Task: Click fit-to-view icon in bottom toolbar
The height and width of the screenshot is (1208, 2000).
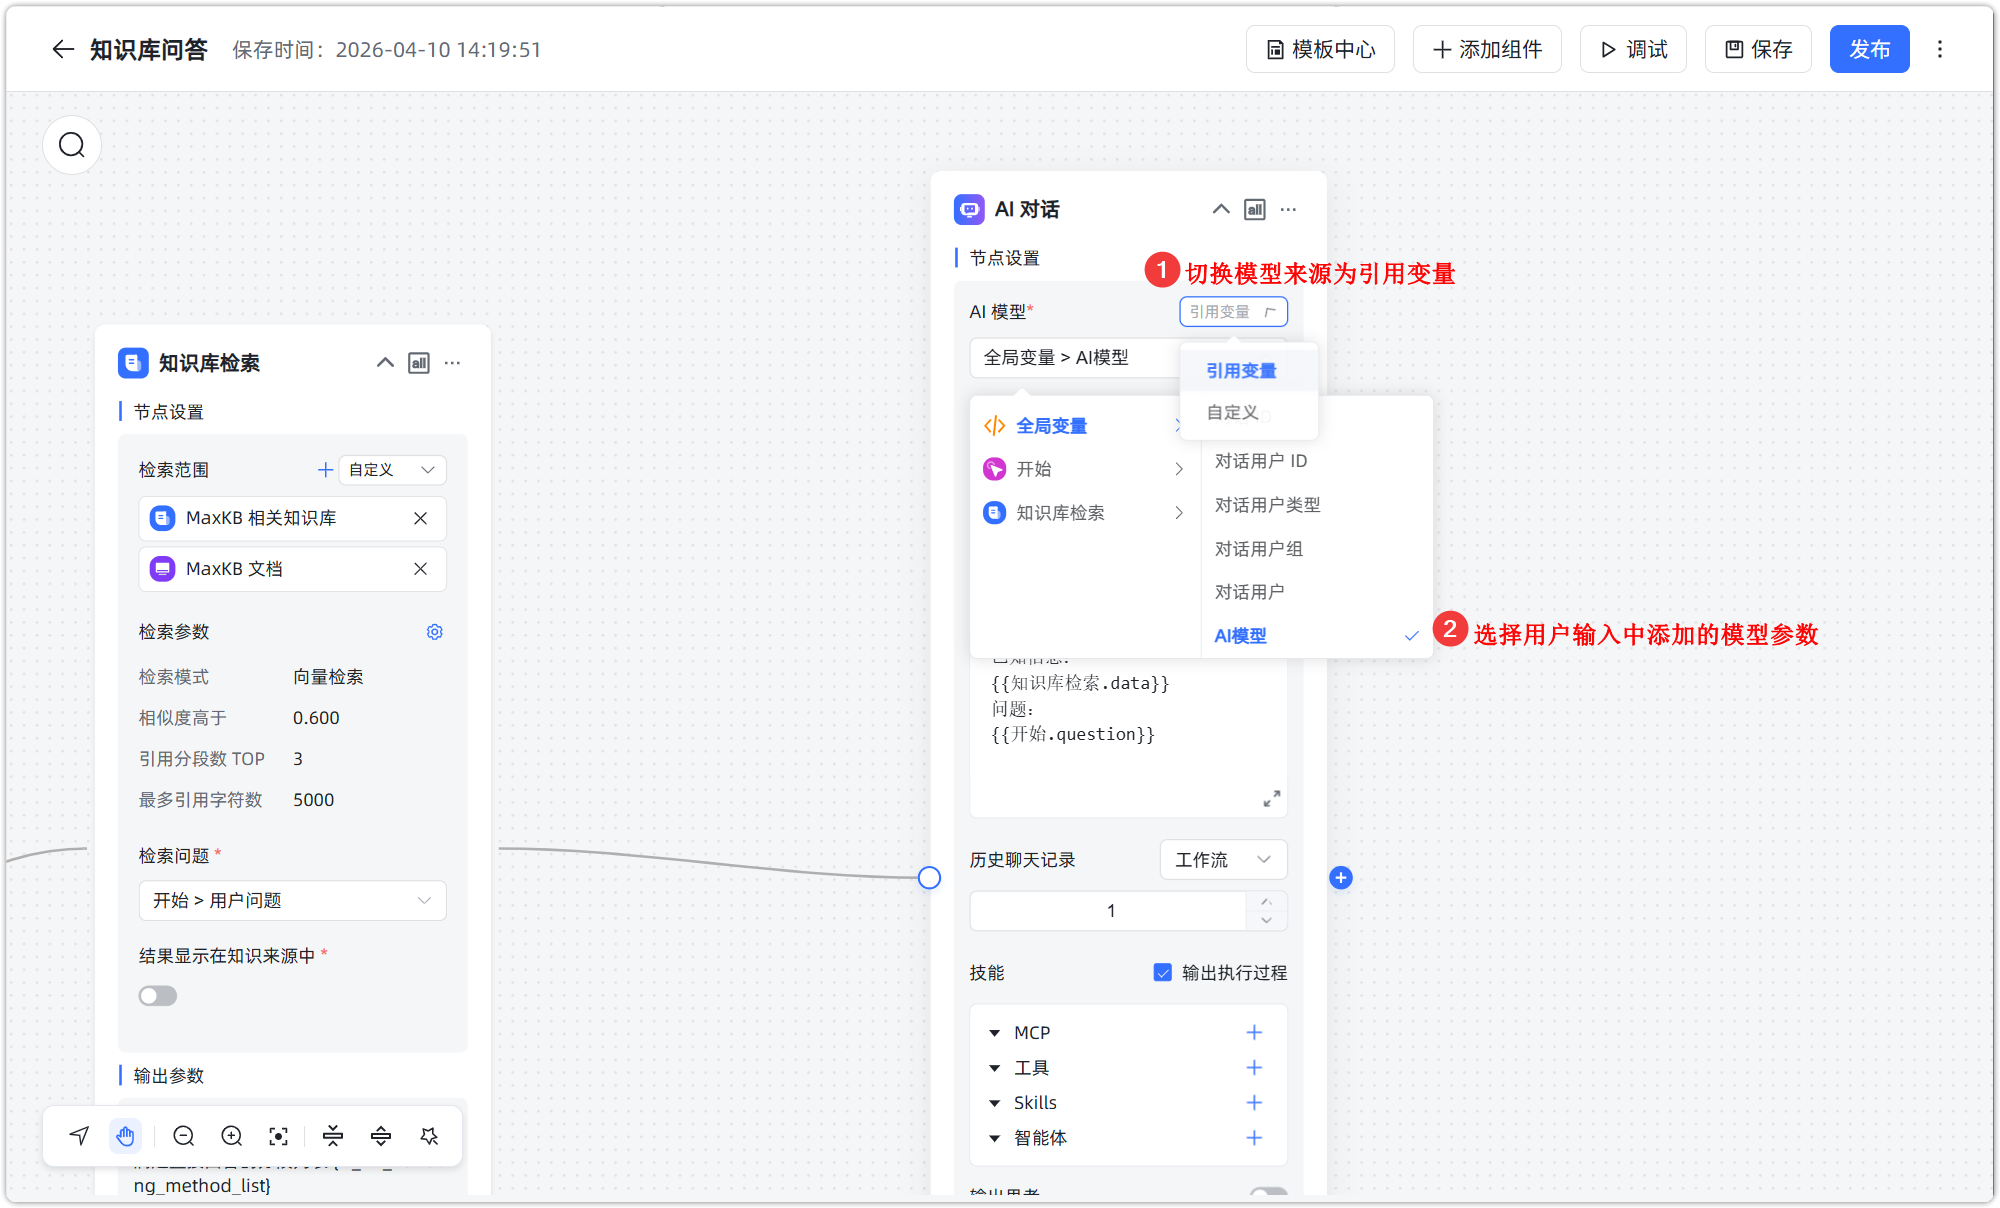Action: [278, 1135]
